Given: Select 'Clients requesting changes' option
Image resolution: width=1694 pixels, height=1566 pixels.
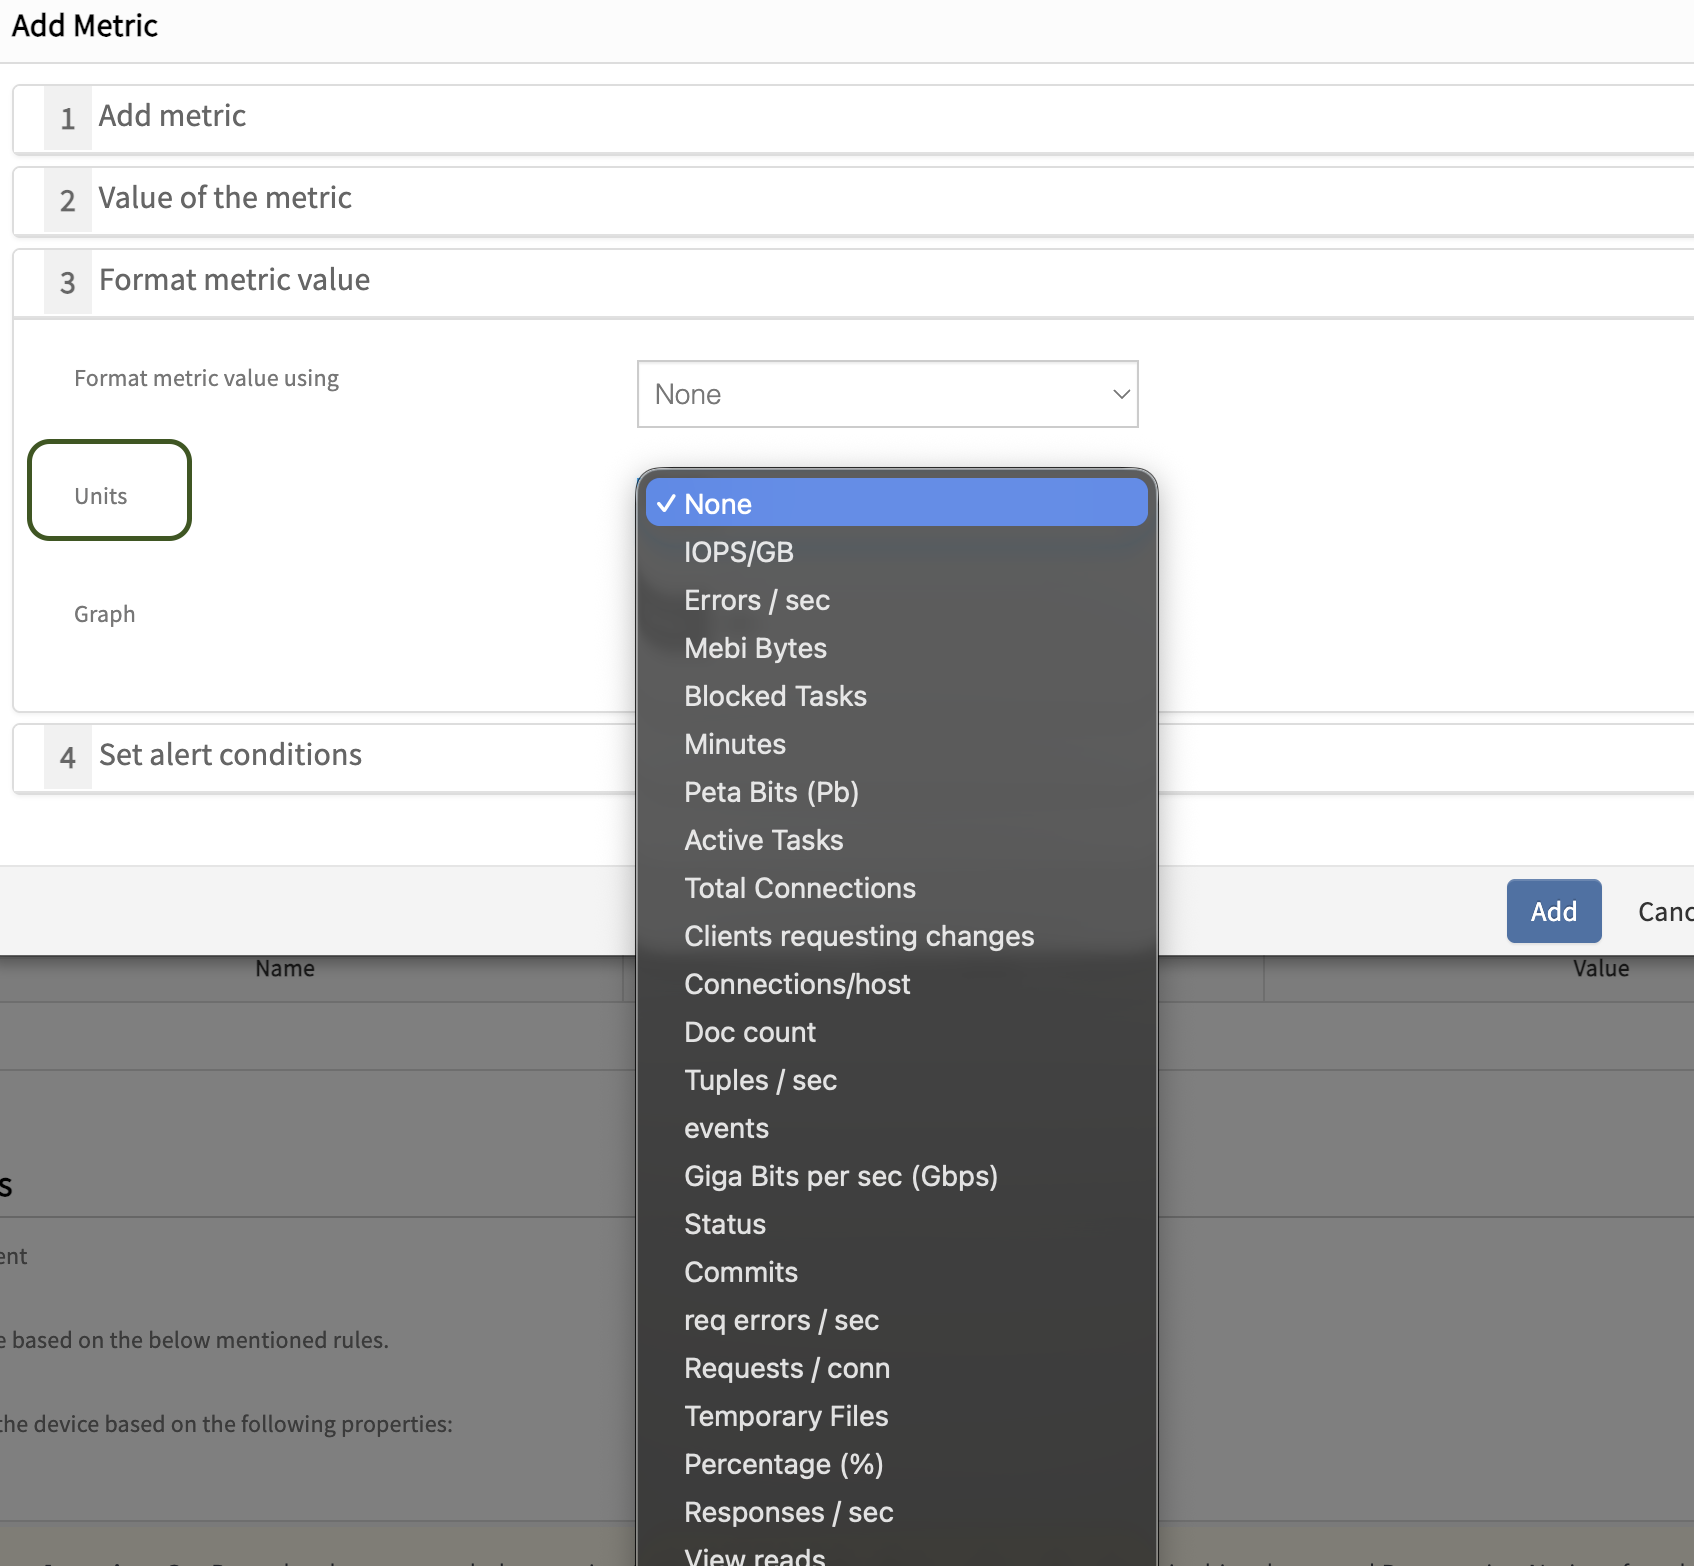Looking at the screenshot, I should [x=858, y=936].
